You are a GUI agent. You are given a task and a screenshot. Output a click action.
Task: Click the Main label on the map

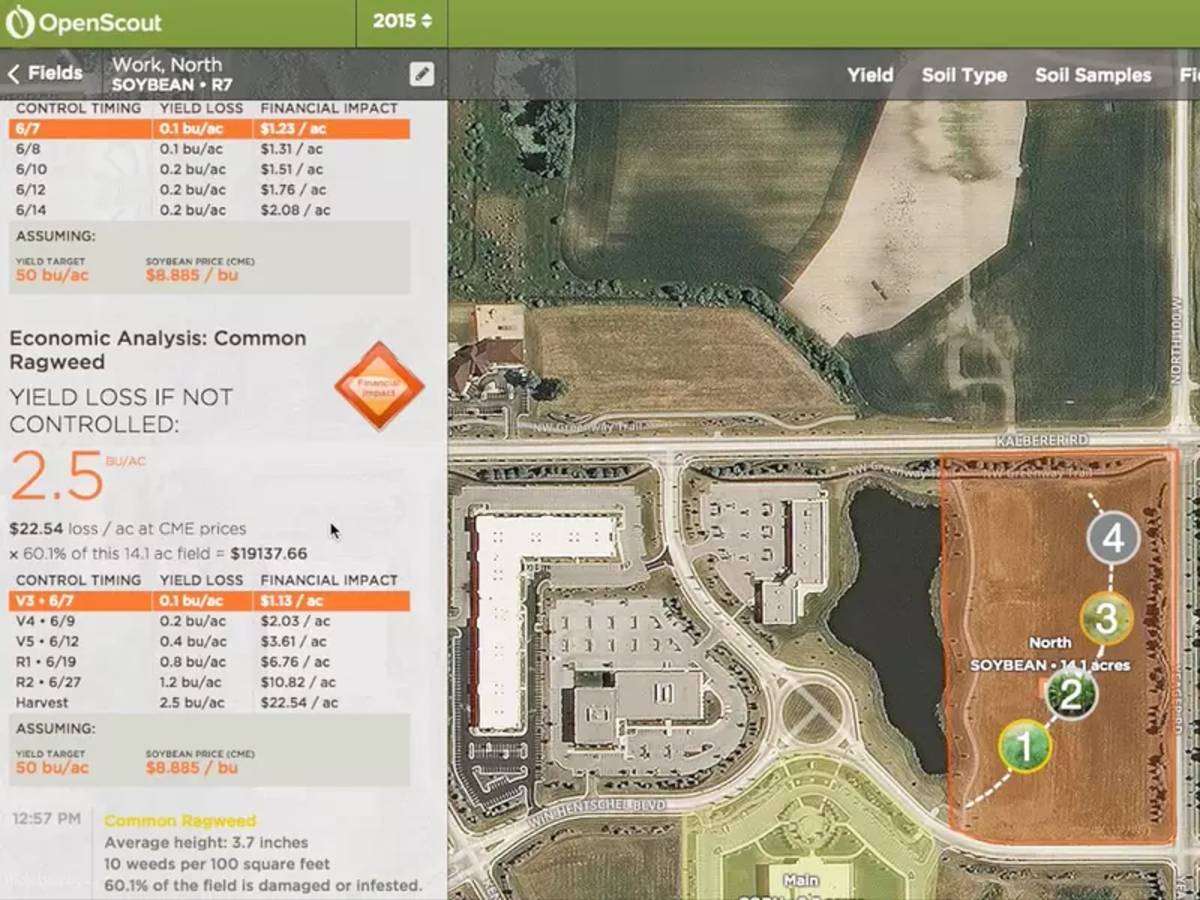[x=801, y=881]
